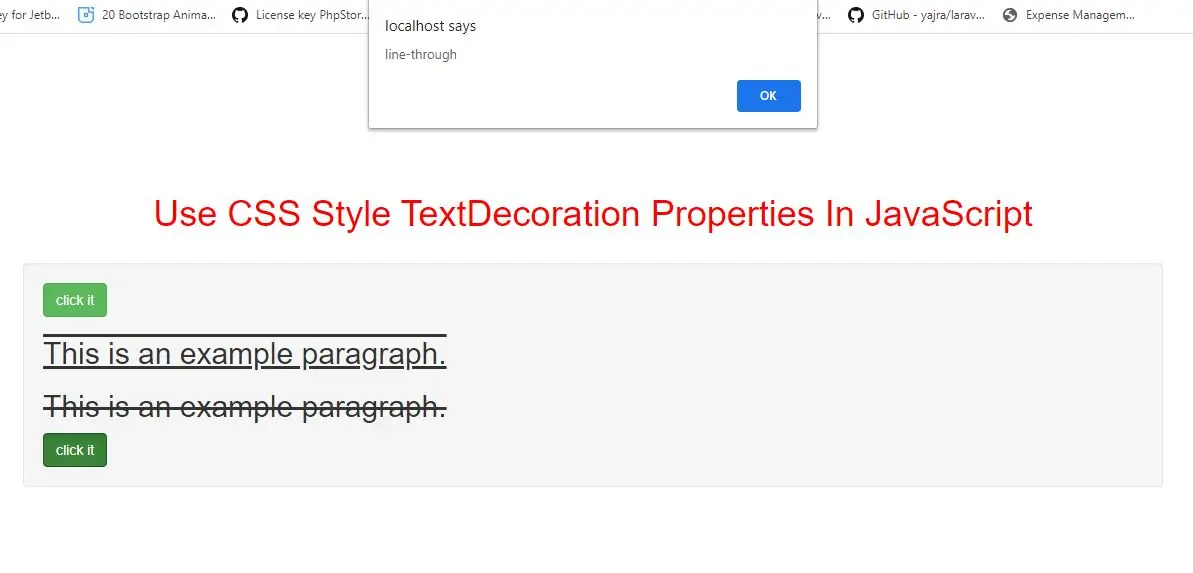This screenshot has width=1193, height=573.
Task: Click the dark green 'click it' button
Action: (x=75, y=450)
